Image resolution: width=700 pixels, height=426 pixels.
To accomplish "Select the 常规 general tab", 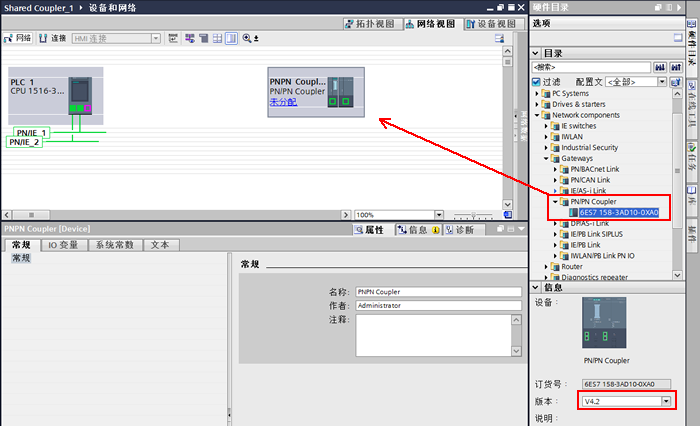I will pos(21,245).
